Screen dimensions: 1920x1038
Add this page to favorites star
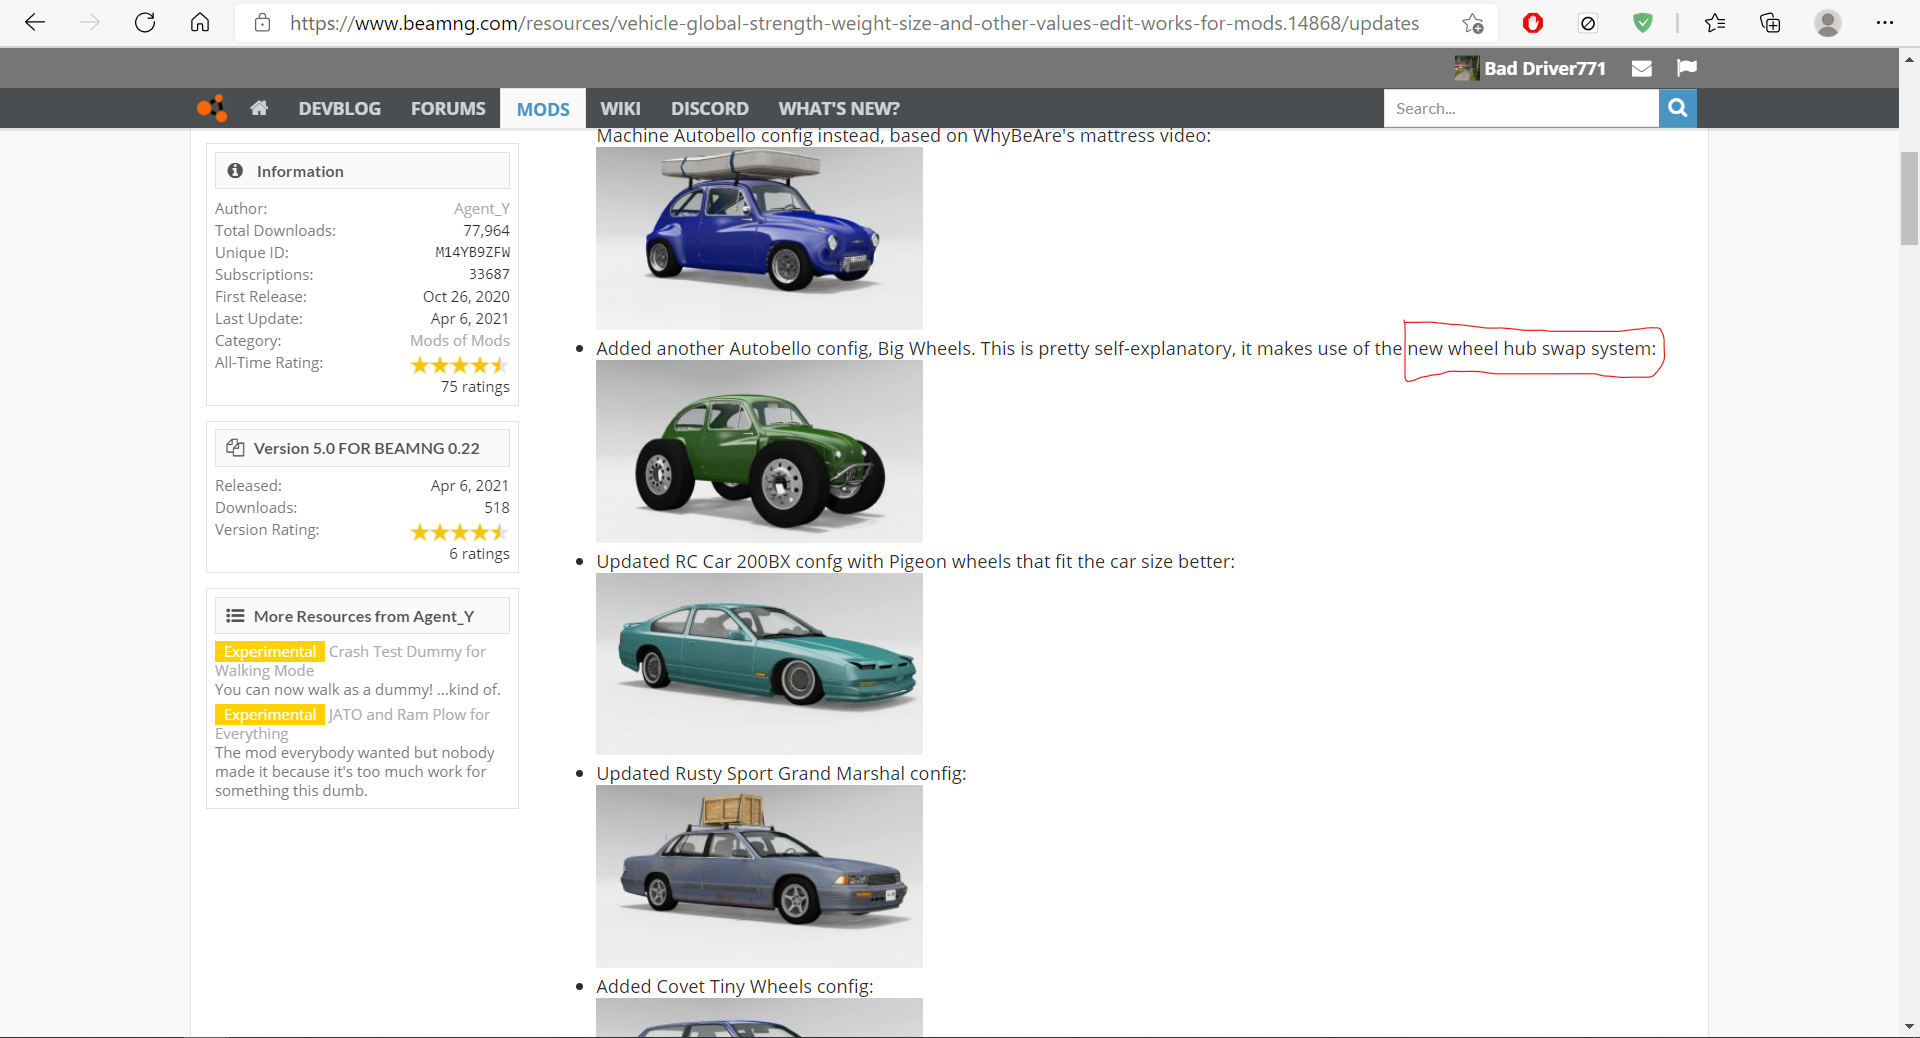pyautogui.click(x=1473, y=23)
